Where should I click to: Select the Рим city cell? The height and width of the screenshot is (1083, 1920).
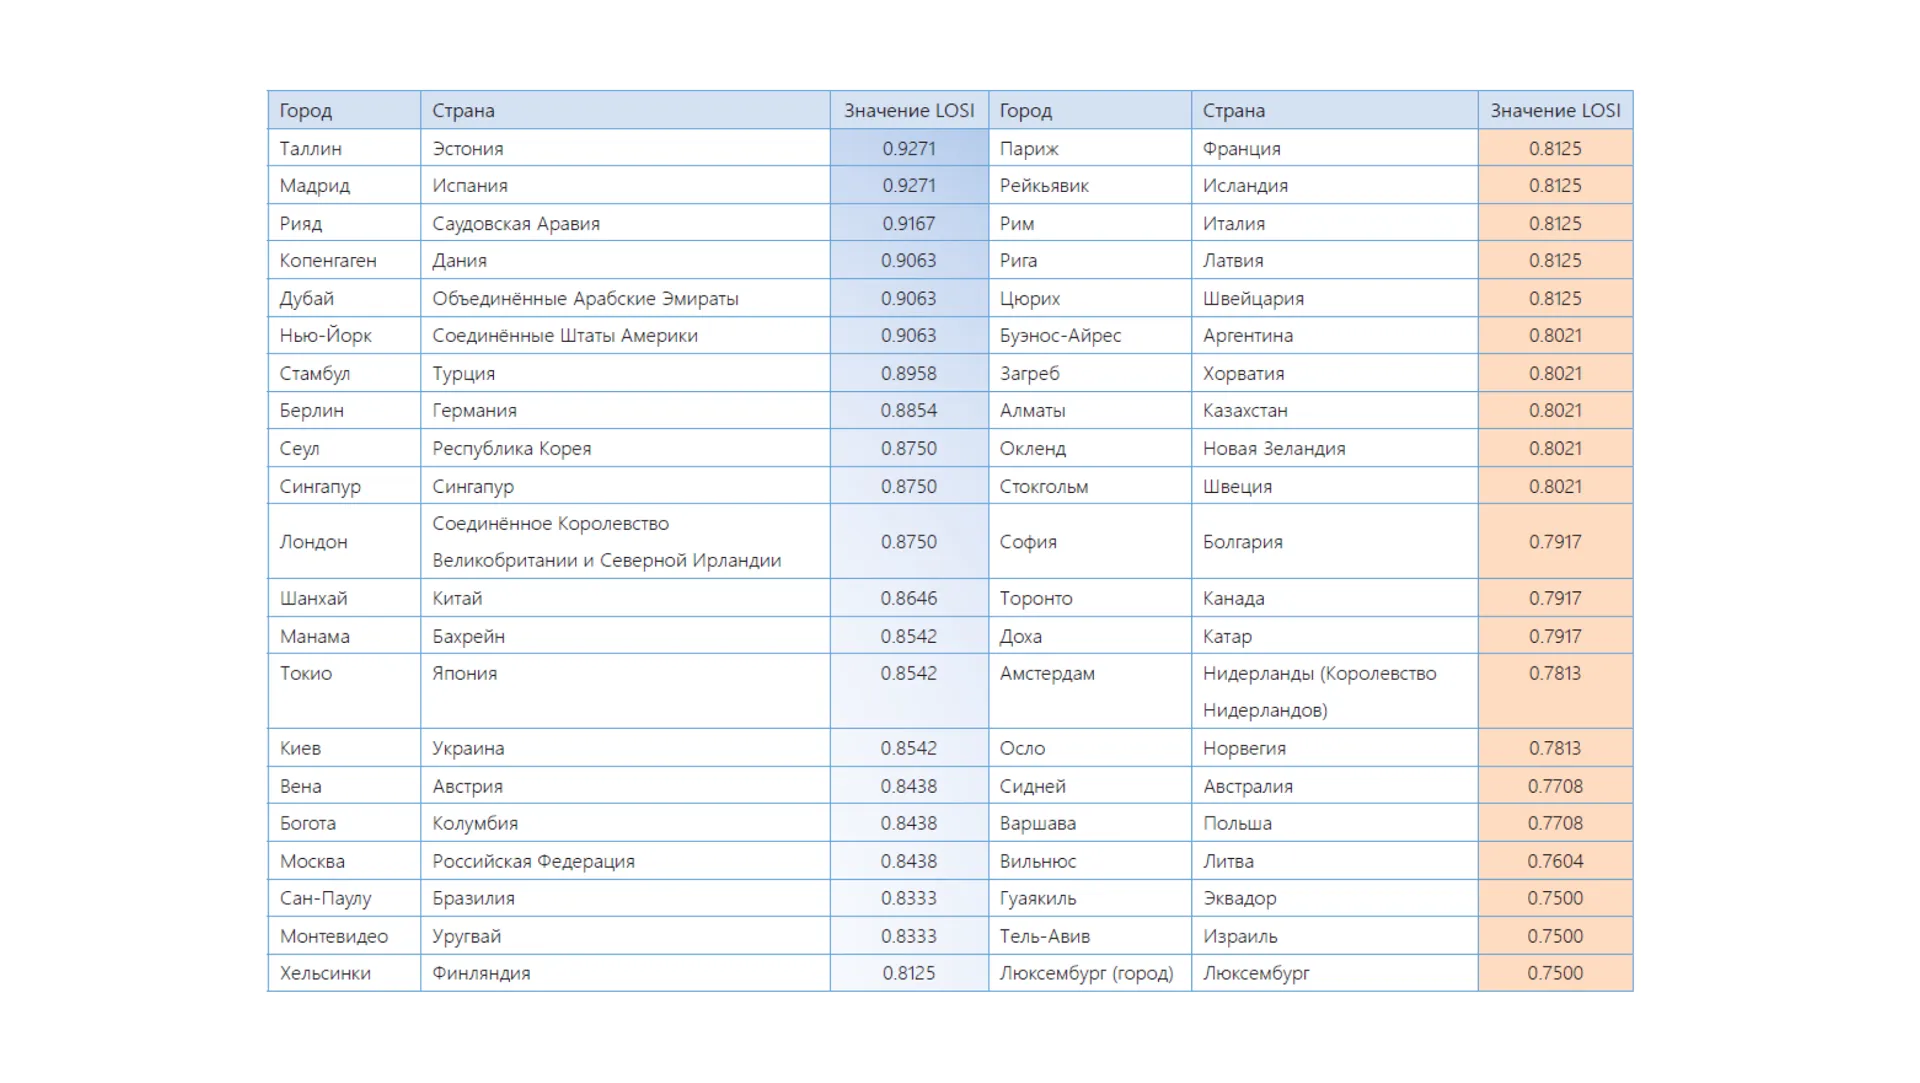click(x=1090, y=223)
